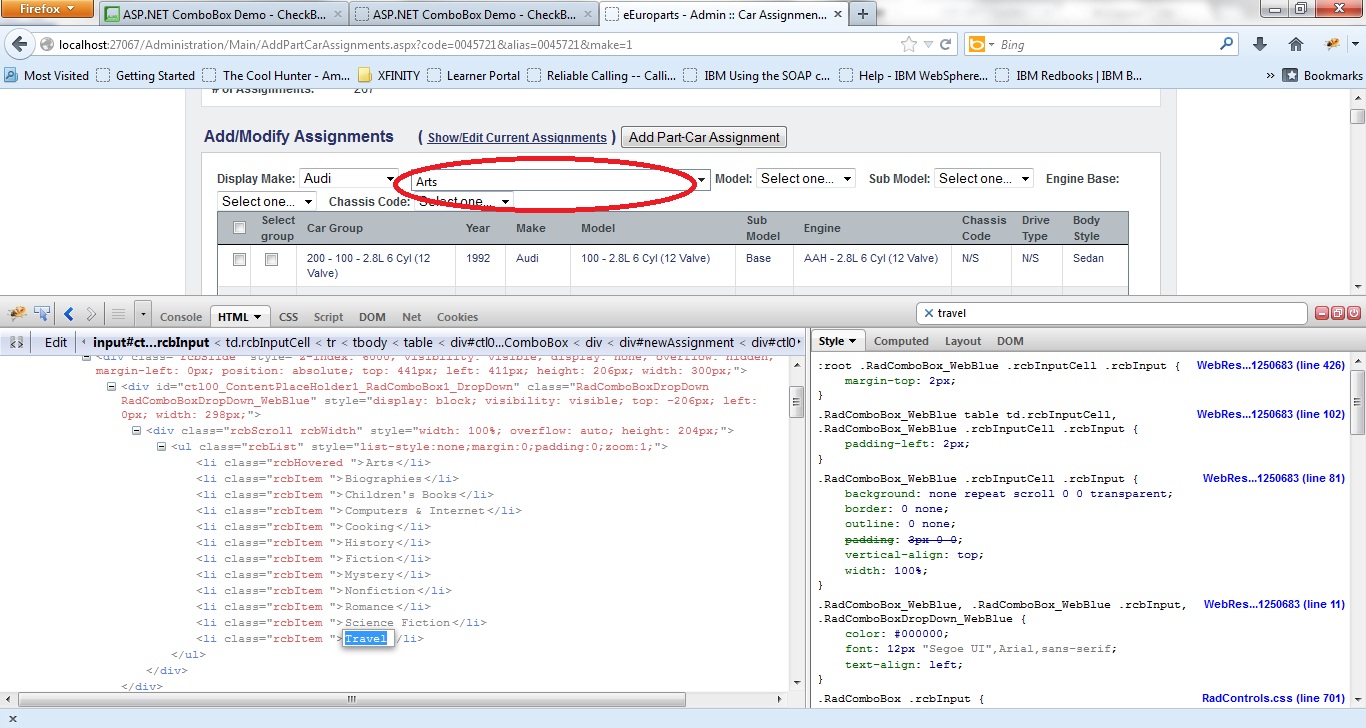Viewport: 1366px width, 728px height.
Task: Go back in Firebug panel history
Action: coord(69,314)
